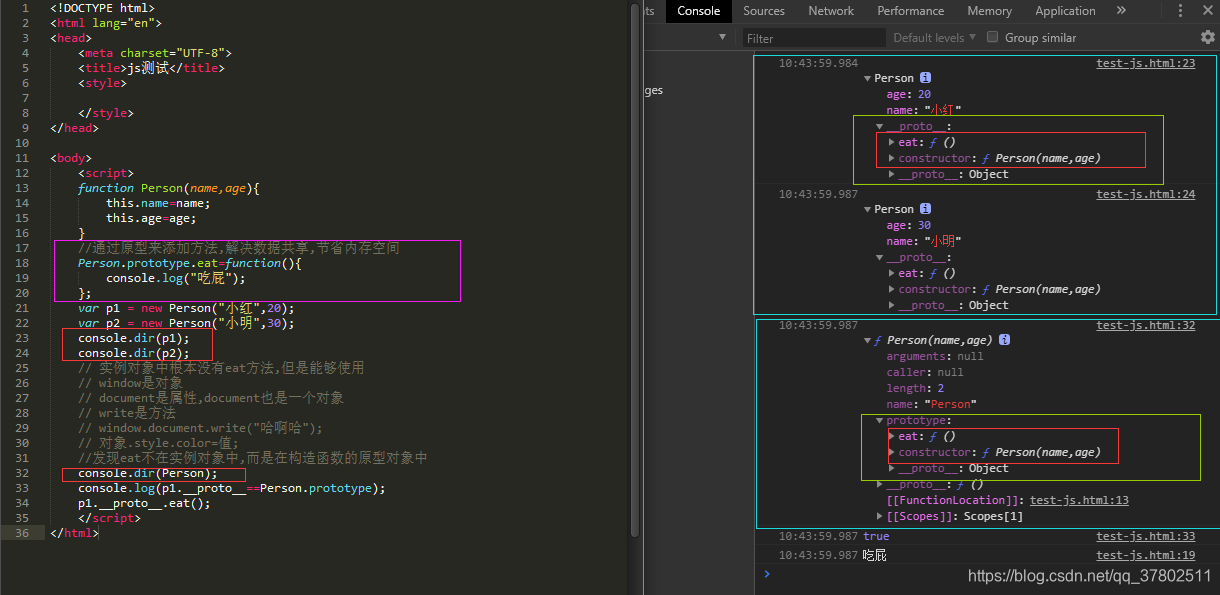1220x595 pixels.
Task: Expand [[Scopes]]: Scopes[1] entry
Action: tap(880, 516)
